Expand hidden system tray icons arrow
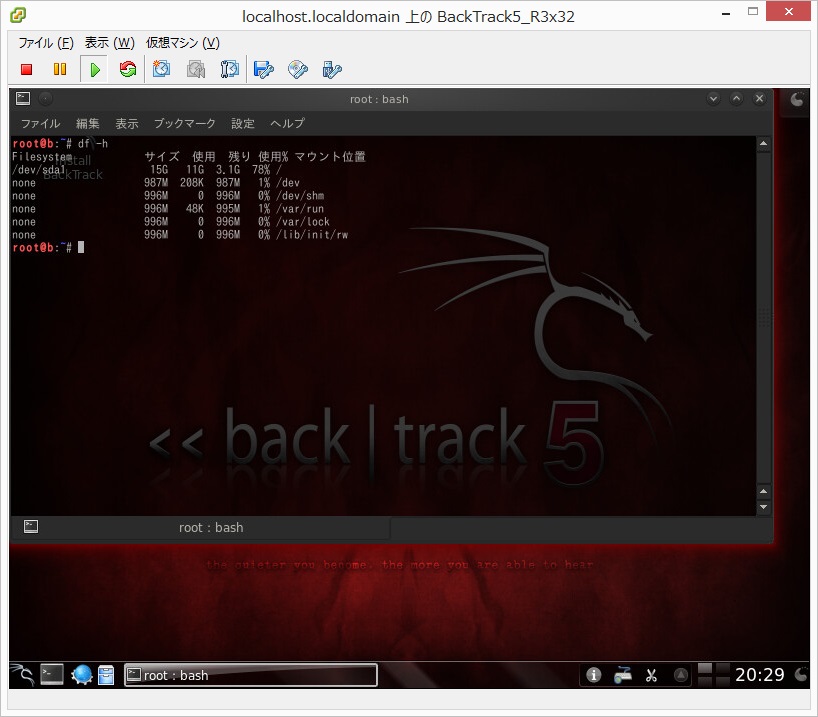The height and width of the screenshot is (717, 818). (x=680, y=675)
